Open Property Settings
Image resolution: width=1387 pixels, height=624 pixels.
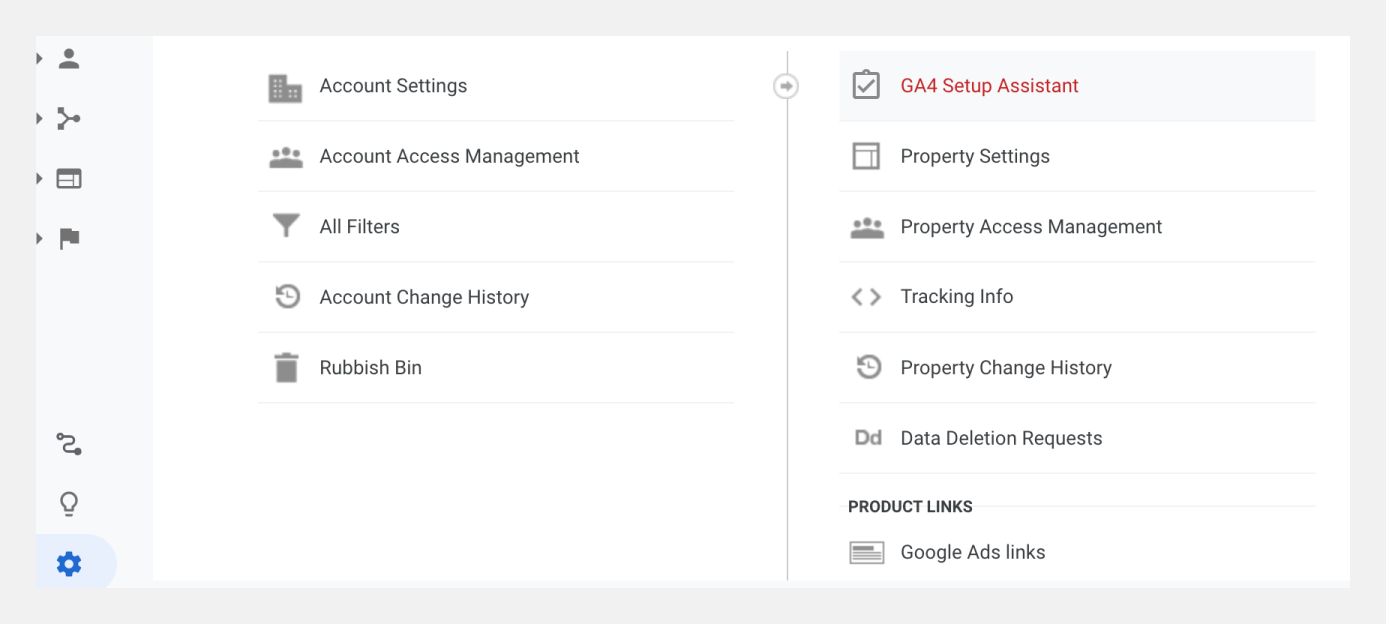coord(975,156)
